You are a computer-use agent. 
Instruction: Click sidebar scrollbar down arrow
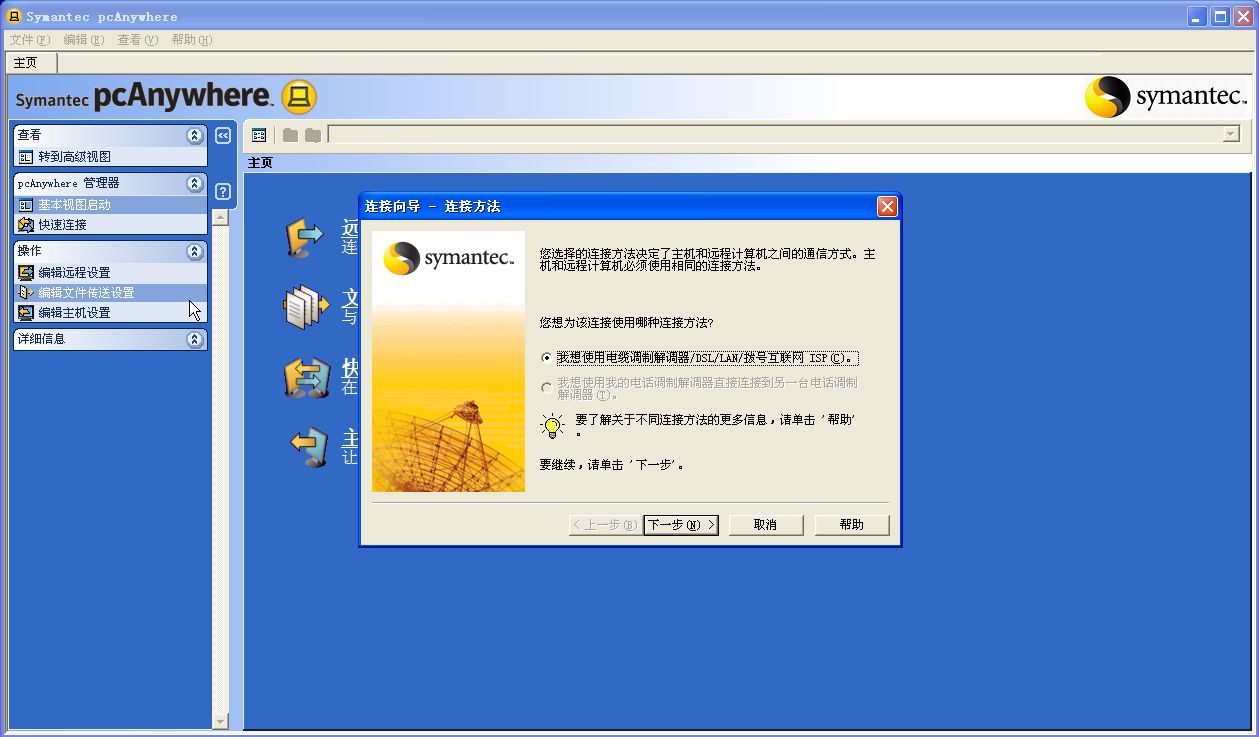pyautogui.click(x=221, y=721)
